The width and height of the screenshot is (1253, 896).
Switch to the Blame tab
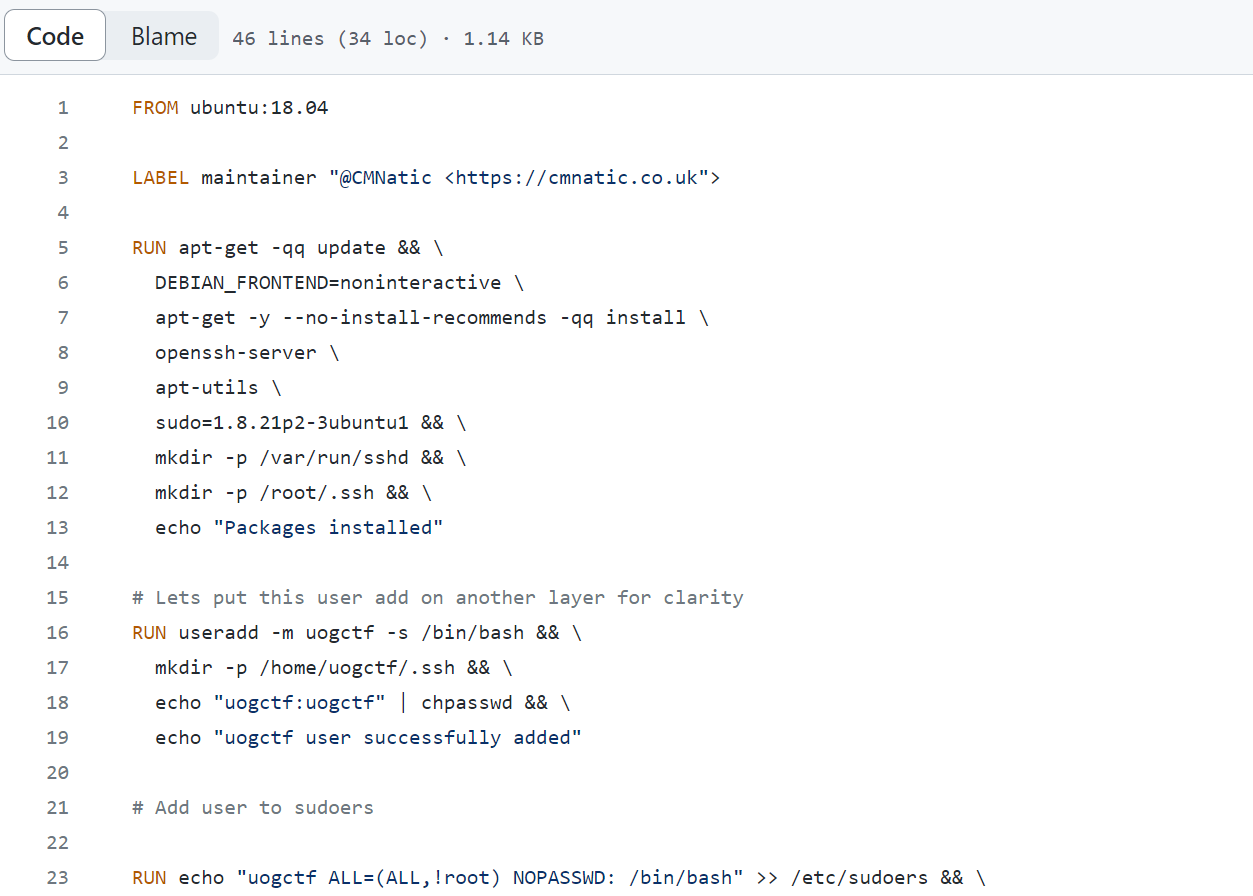tap(162, 35)
